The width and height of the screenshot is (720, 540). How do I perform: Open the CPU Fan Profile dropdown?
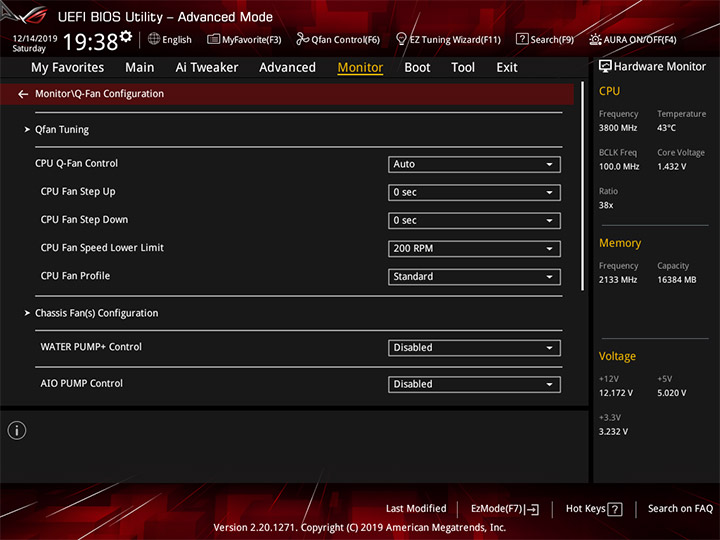pyautogui.click(x=474, y=276)
